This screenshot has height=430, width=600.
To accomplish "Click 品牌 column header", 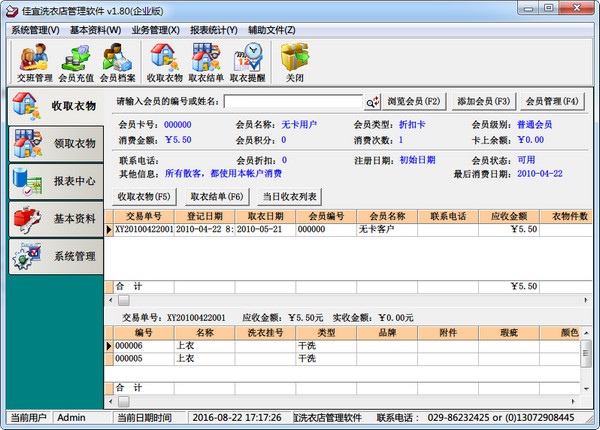I will pyautogui.click(x=387, y=333).
